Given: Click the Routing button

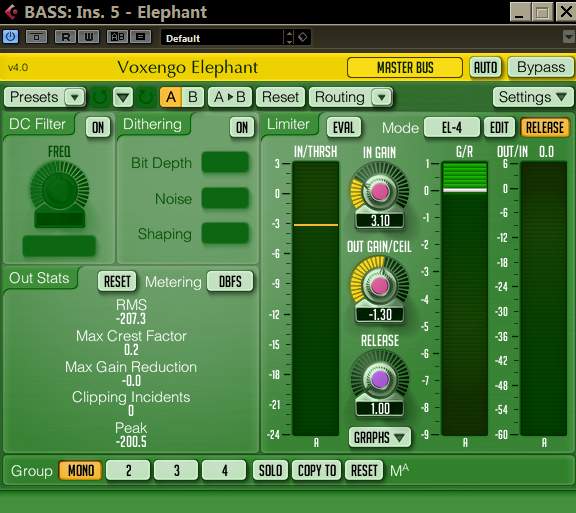Looking at the screenshot, I should (340, 97).
